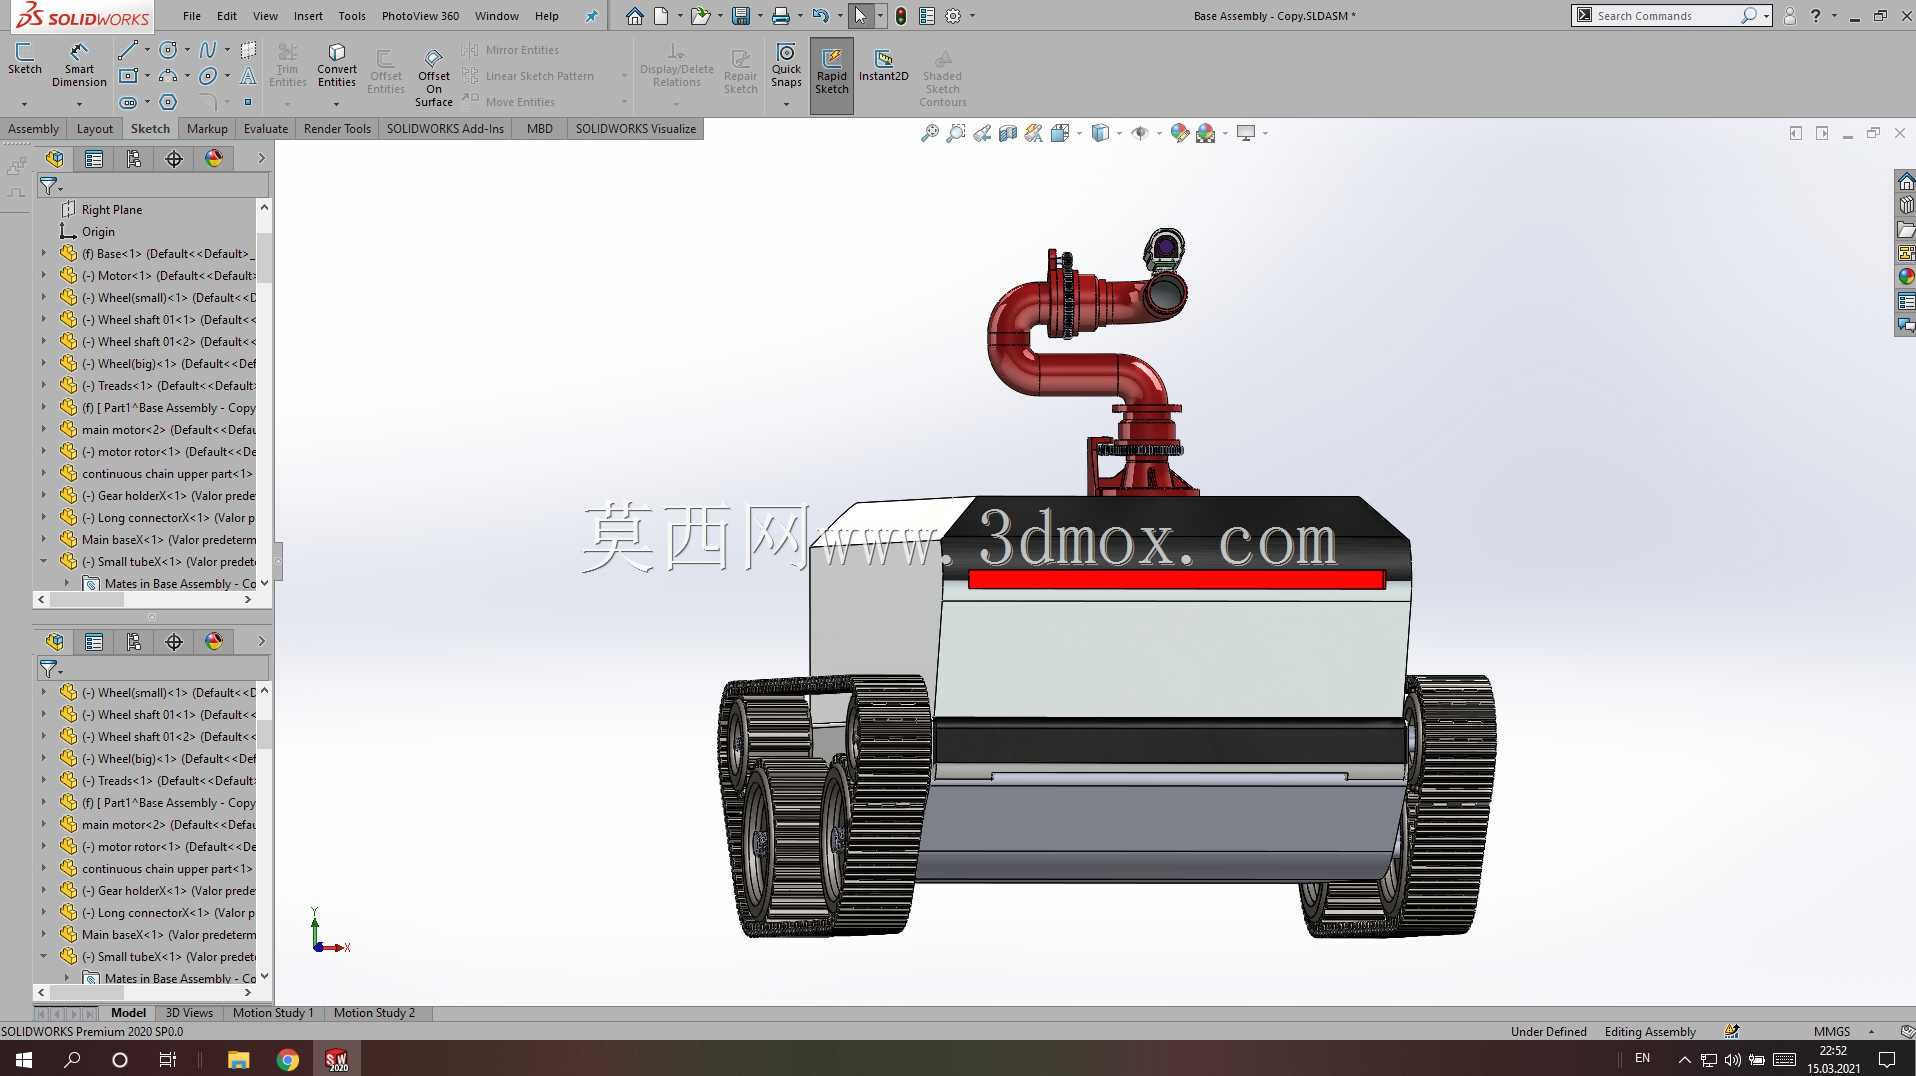This screenshot has height=1076, width=1916.
Task: Open the Slot tool dropdown arrow
Action: pyautogui.click(x=147, y=102)
